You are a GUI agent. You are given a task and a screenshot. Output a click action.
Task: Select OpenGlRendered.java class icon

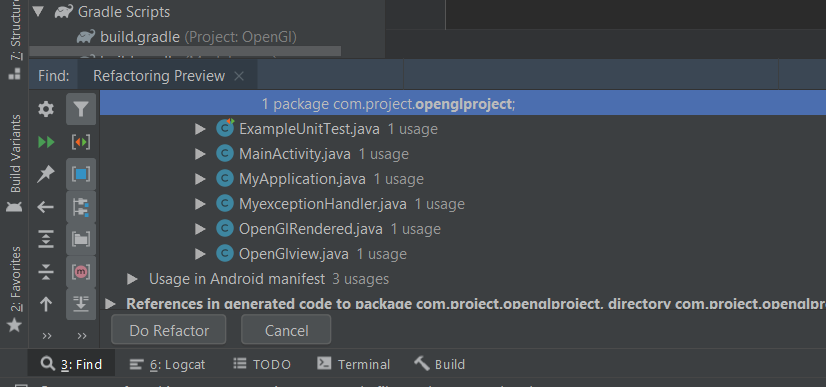(225, 229)
